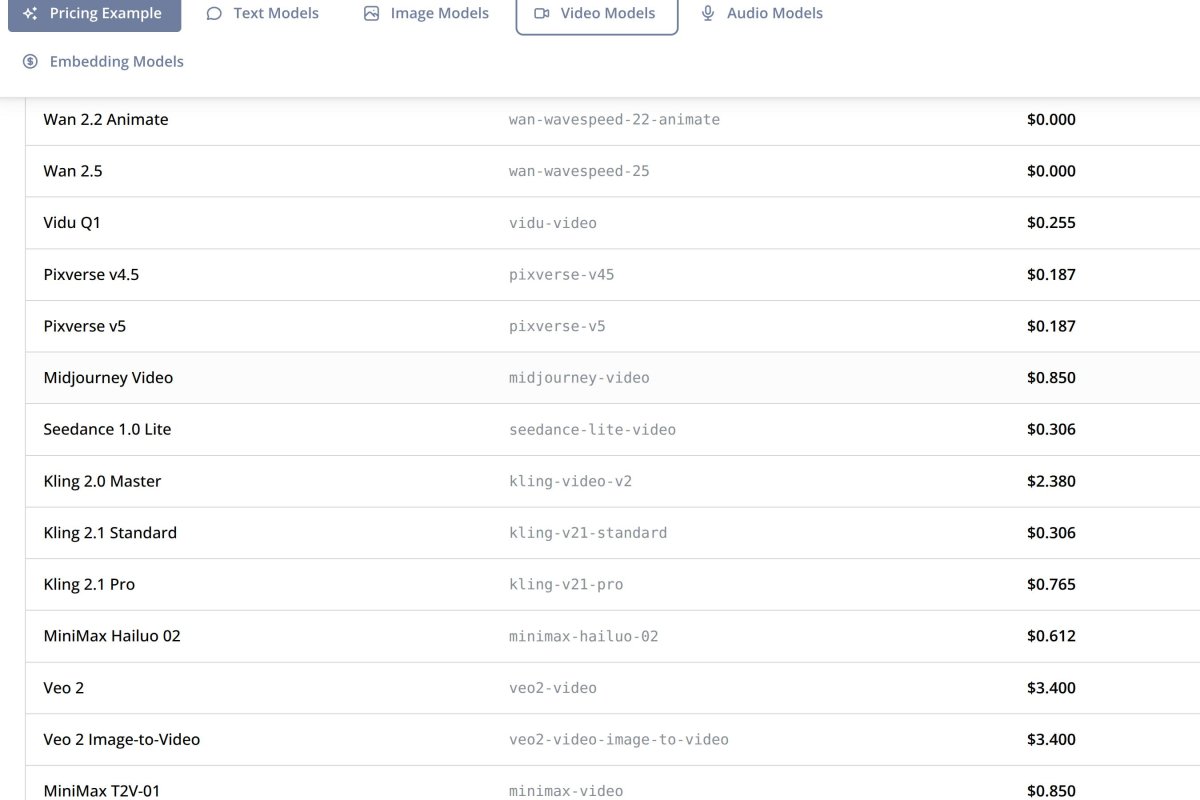Screen dimensions: 1200x800
Task: Click the chat bubble icon beside Text Models
Action: click(x=213, y=13)
